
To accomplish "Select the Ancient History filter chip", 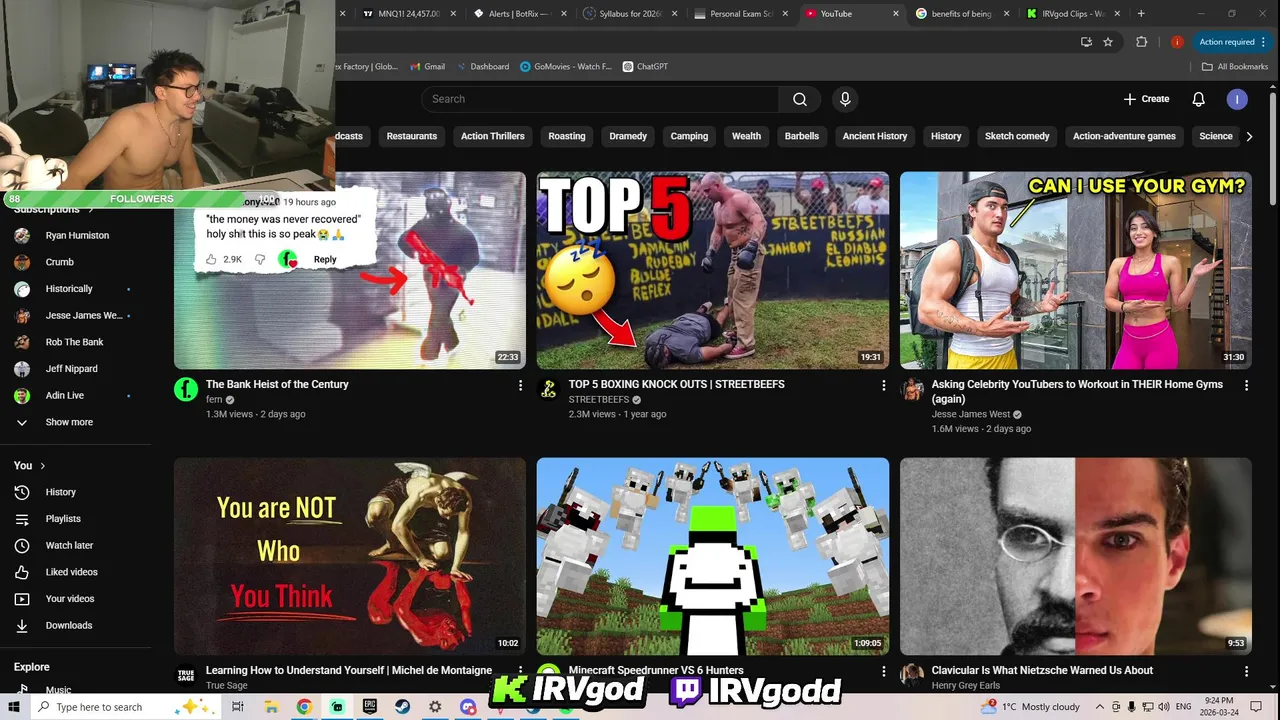I will [x=875, y=136].
